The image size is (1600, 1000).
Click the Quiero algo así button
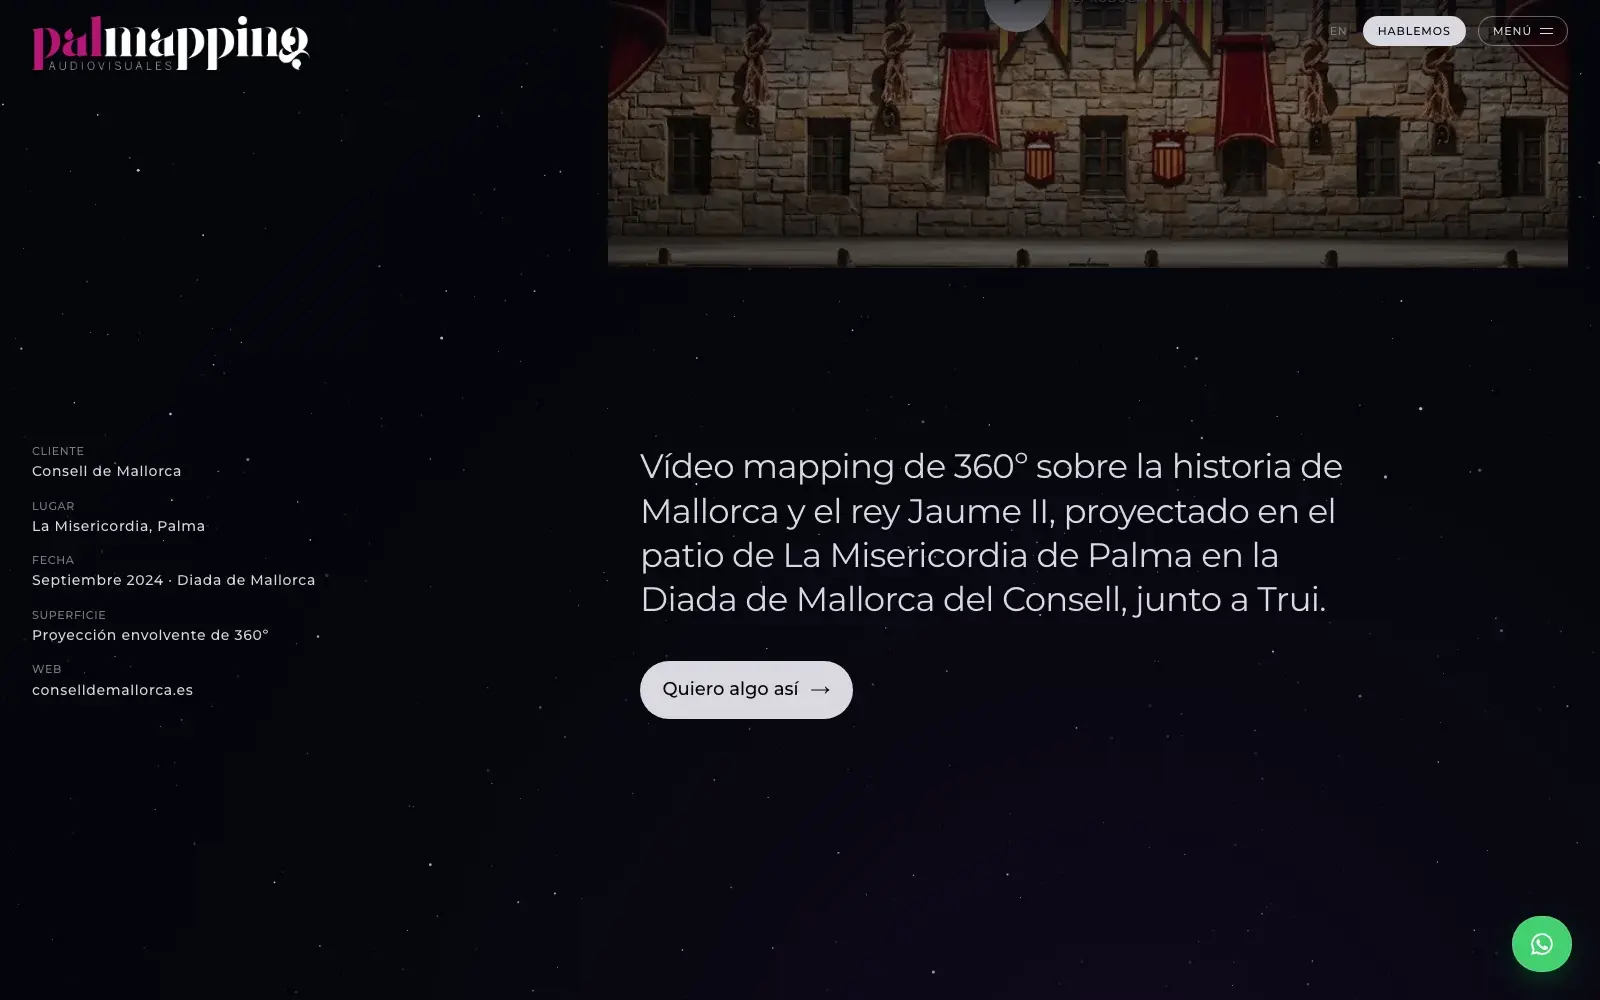click(746, 689)
